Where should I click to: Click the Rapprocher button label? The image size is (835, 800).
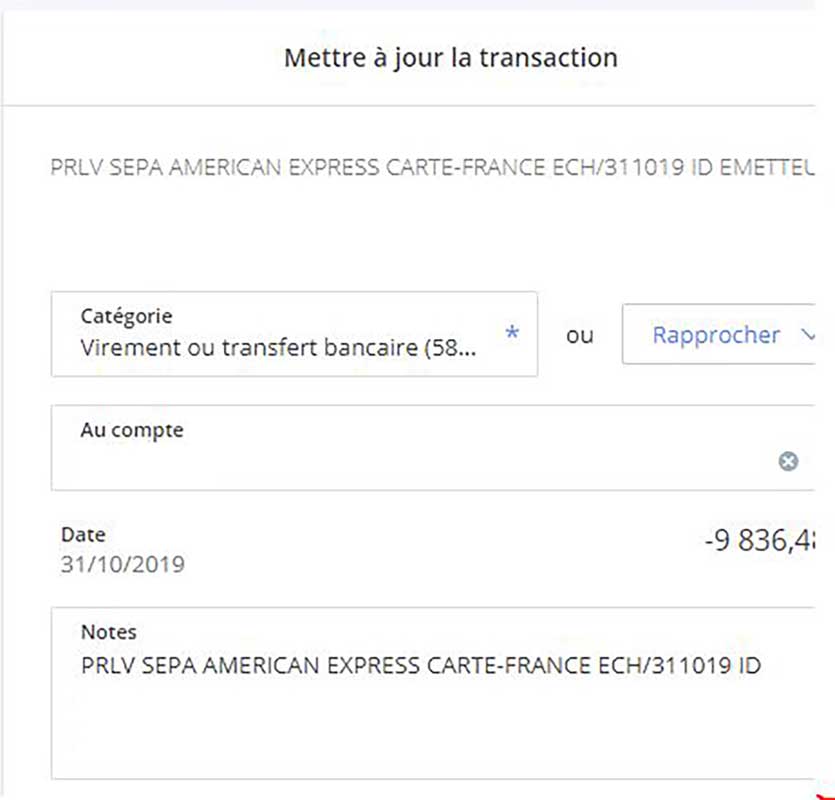point(716,335)
